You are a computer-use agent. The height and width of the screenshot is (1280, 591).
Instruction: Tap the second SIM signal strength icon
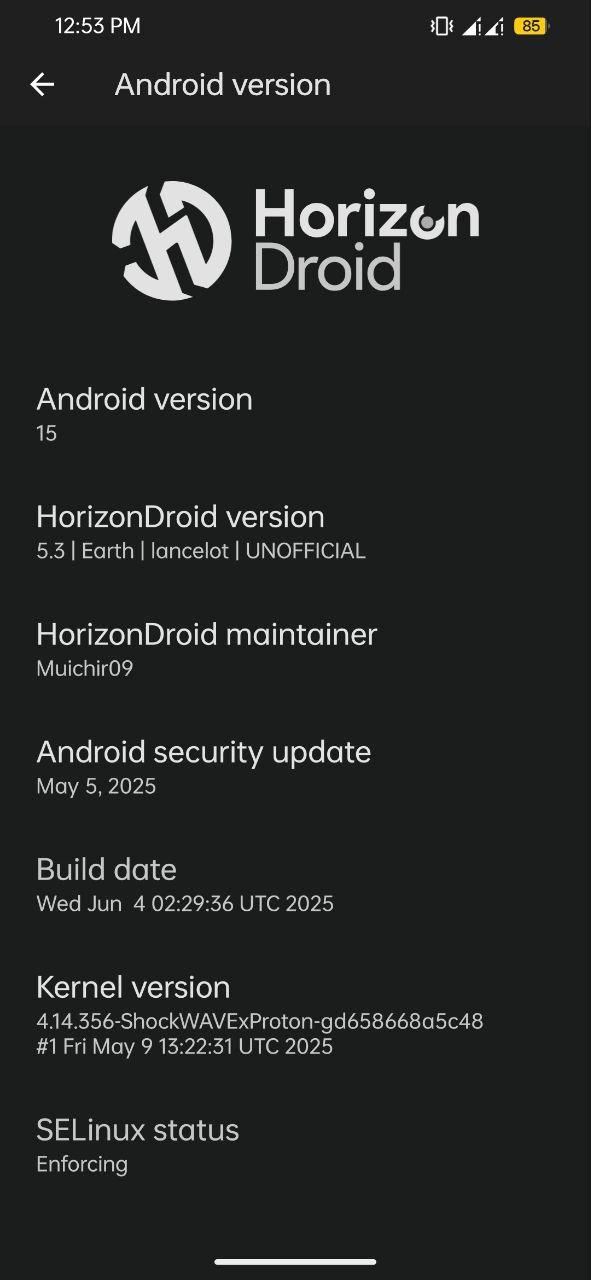tap(494, 27)
